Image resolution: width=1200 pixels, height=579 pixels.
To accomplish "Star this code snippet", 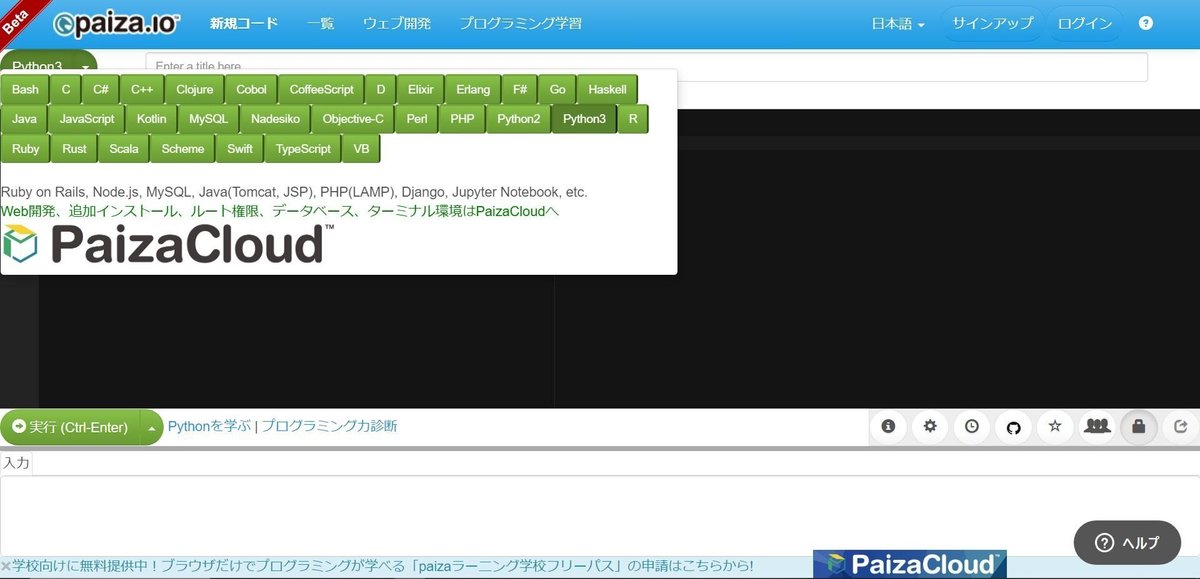I will (x=1055, y=426).
